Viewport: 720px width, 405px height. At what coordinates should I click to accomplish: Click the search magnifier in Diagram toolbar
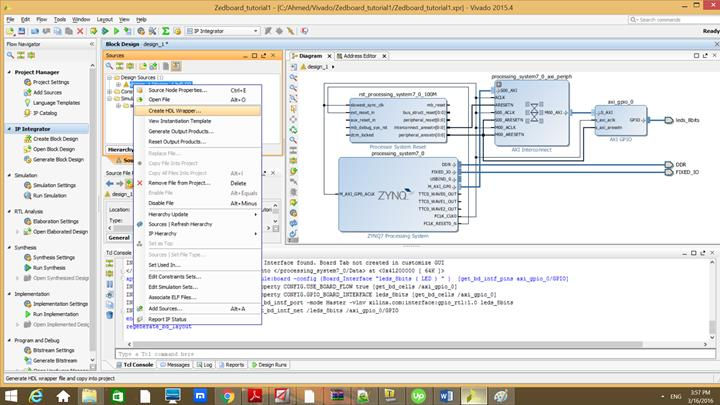(x=293, y=140)
